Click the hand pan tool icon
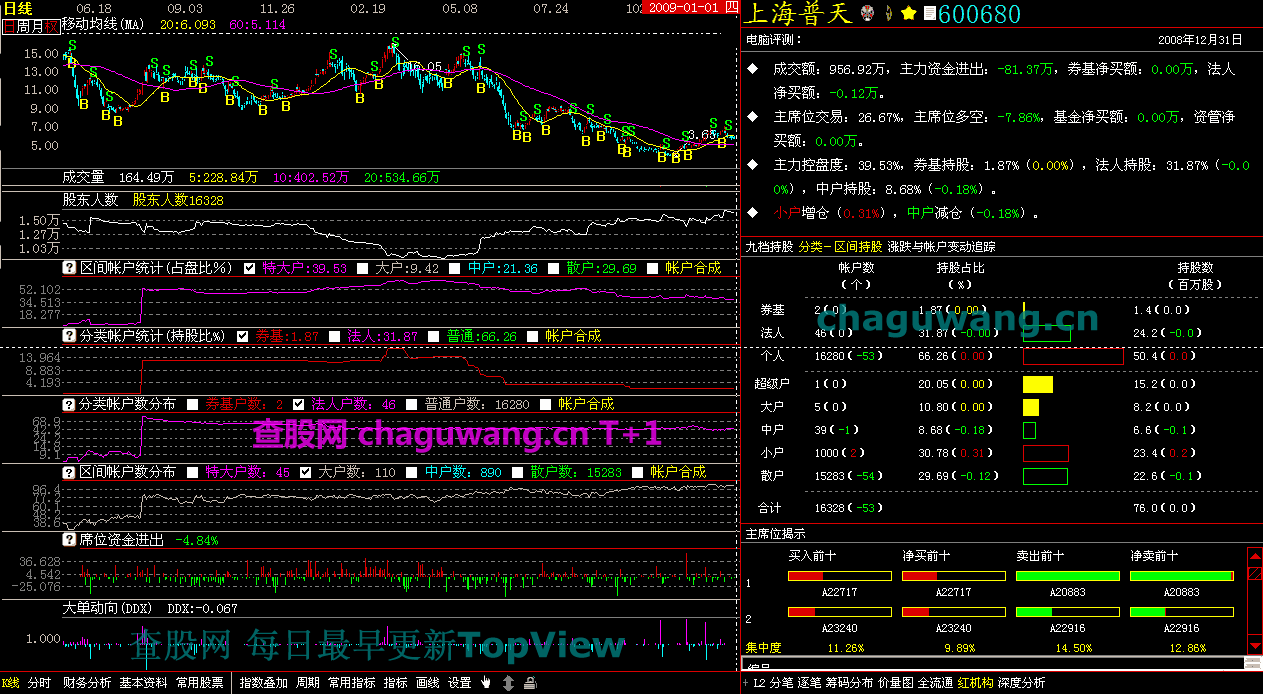 (487, 683)
